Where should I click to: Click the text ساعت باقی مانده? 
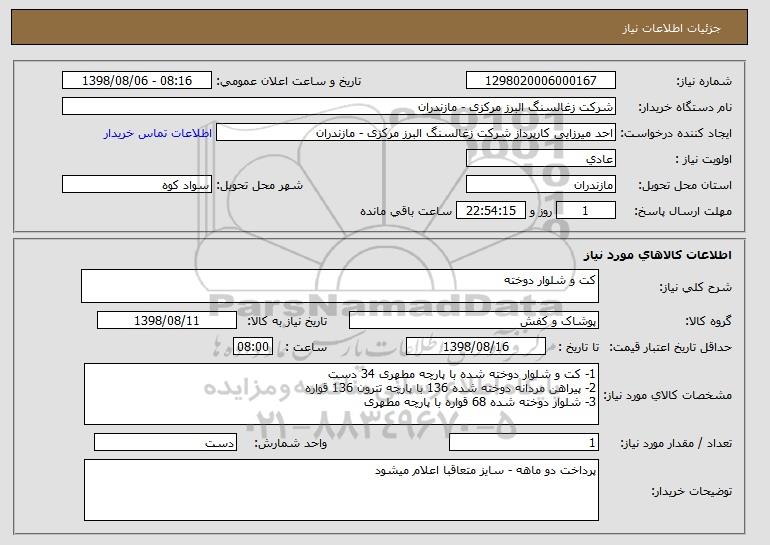click(x=406, y=211)
